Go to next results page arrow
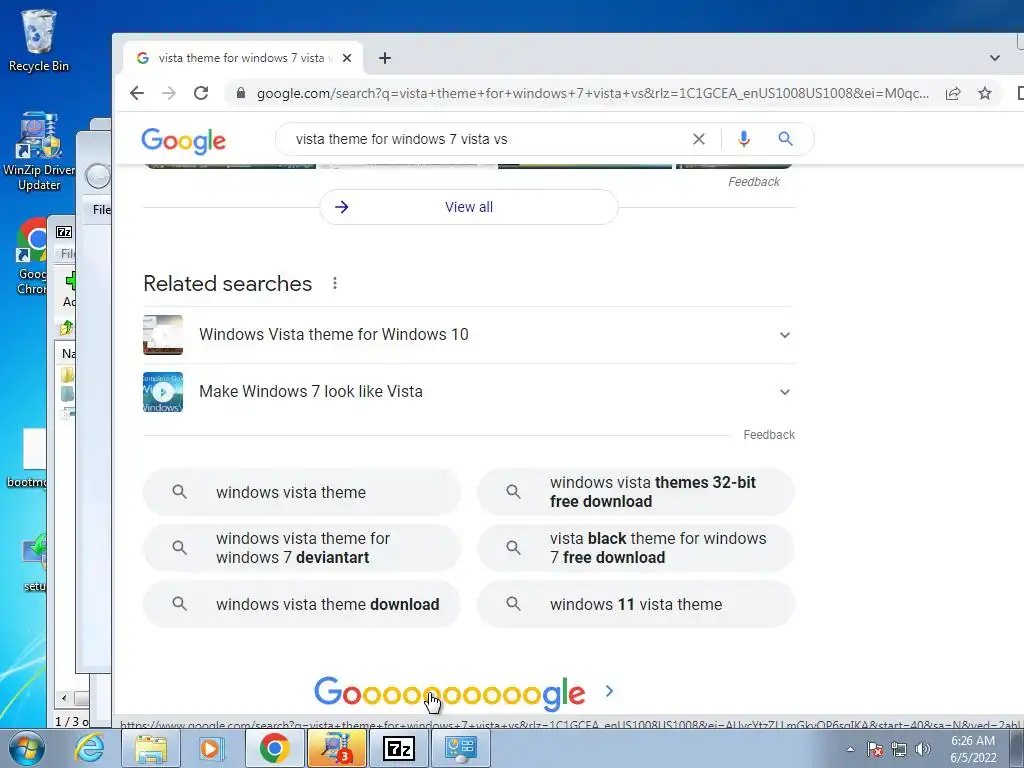The width and height of the screenshot is (1024, 768). coord(609,691)
